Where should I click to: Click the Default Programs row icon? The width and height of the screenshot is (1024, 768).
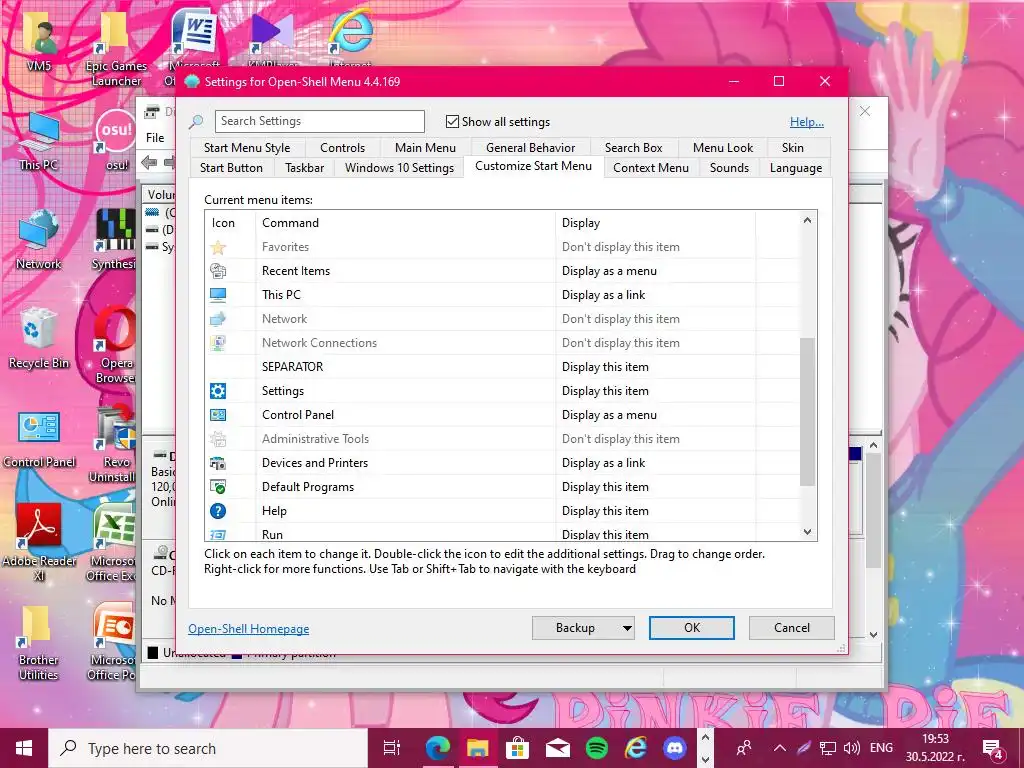coord(217,487)
